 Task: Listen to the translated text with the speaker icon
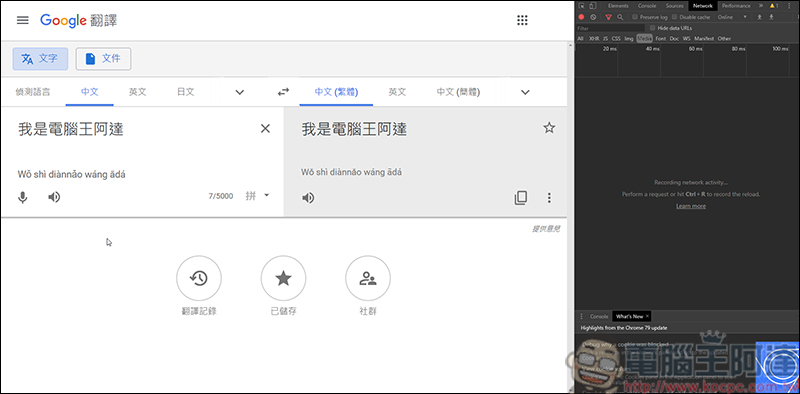click(308, 198)
